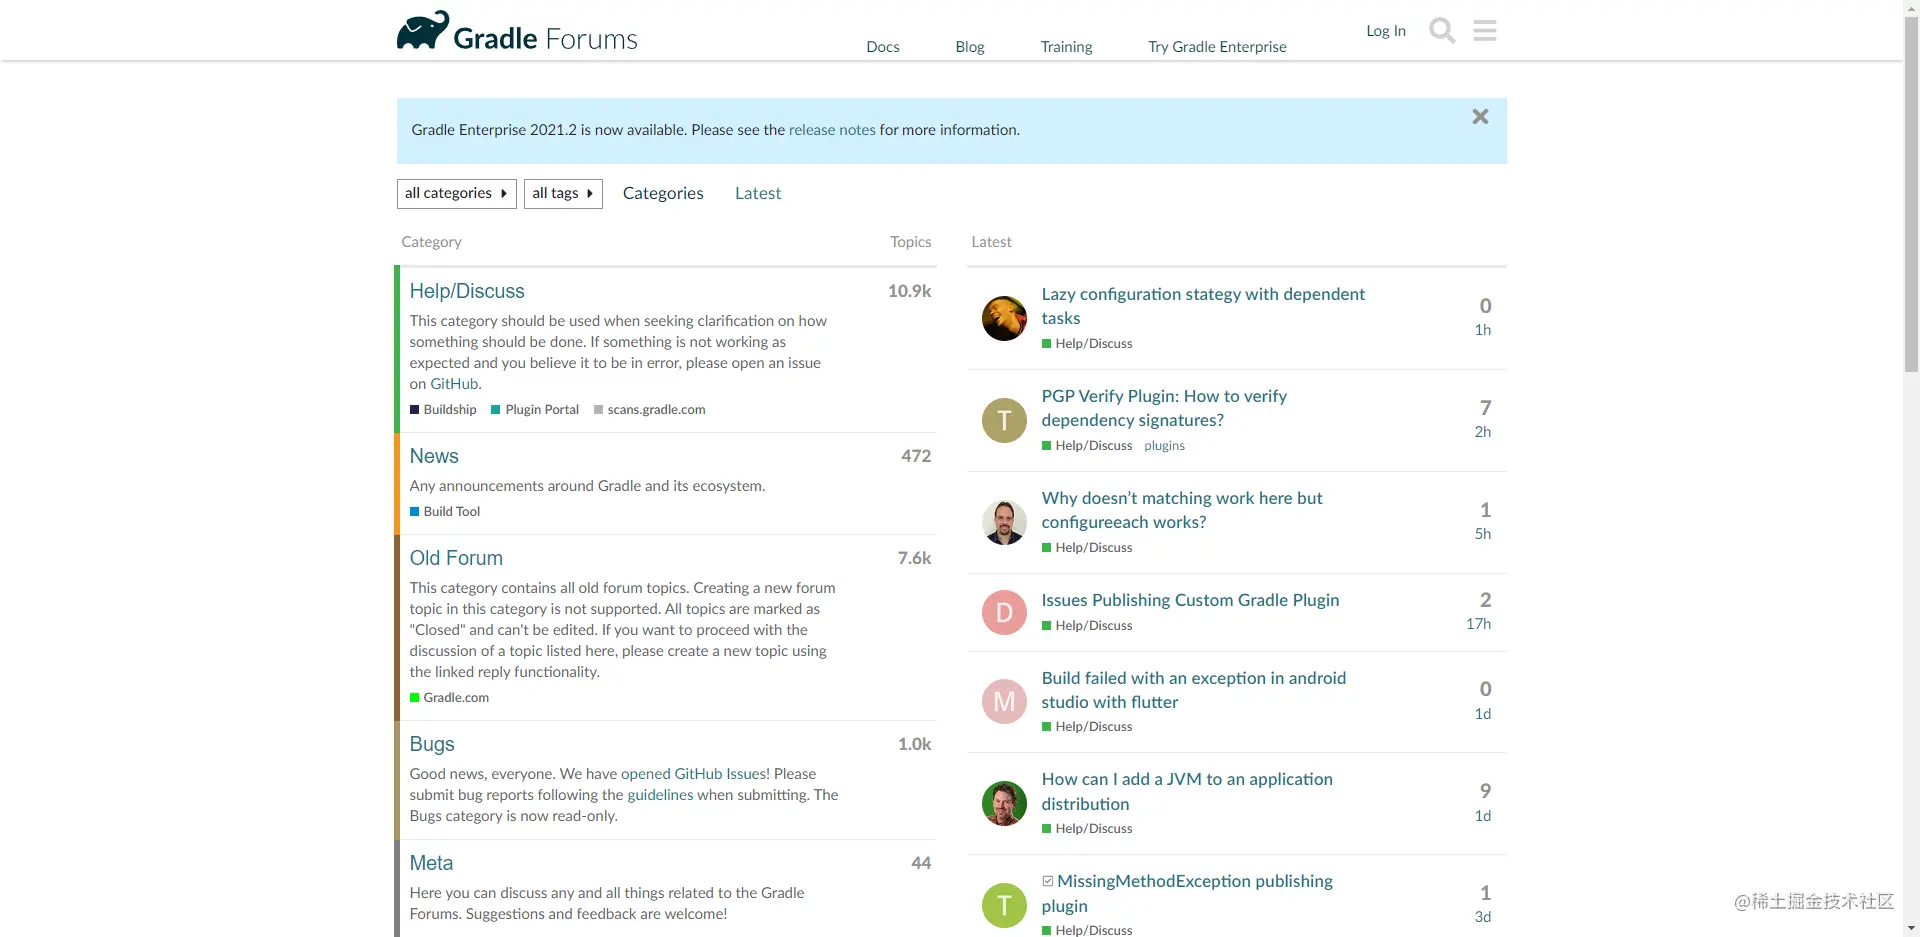
Task: Open the Build Tool subcategory
Action: click(x=445, y=512)
